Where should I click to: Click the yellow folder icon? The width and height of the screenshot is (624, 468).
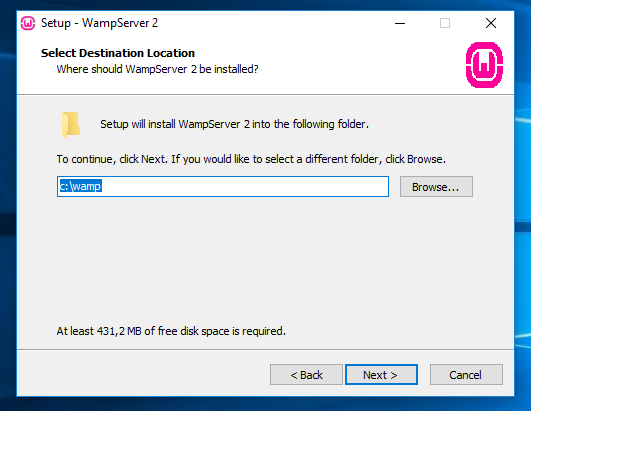tap(71, 125)
